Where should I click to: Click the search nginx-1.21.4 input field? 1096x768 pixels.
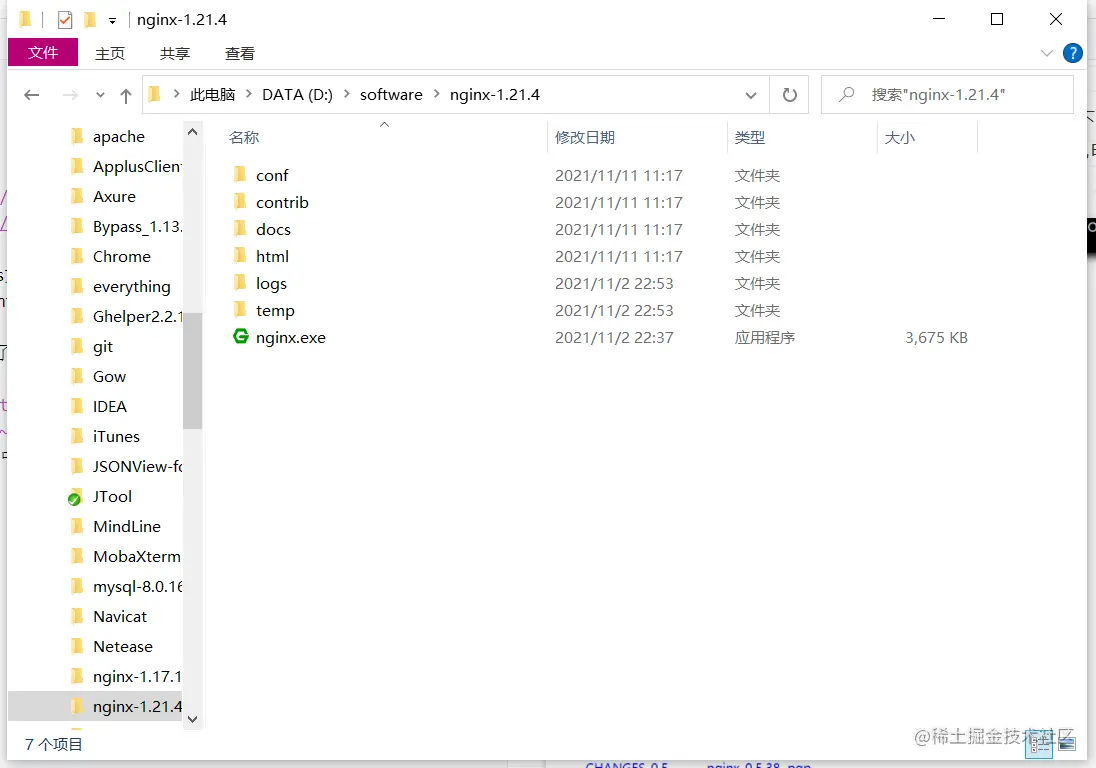point(947,94)
